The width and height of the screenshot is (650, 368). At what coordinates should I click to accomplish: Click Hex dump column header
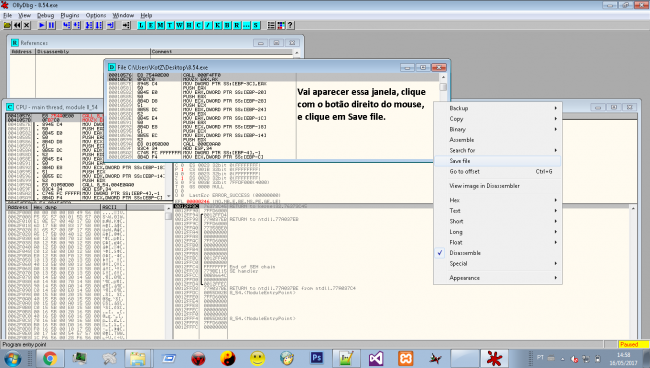pos(66,207)
